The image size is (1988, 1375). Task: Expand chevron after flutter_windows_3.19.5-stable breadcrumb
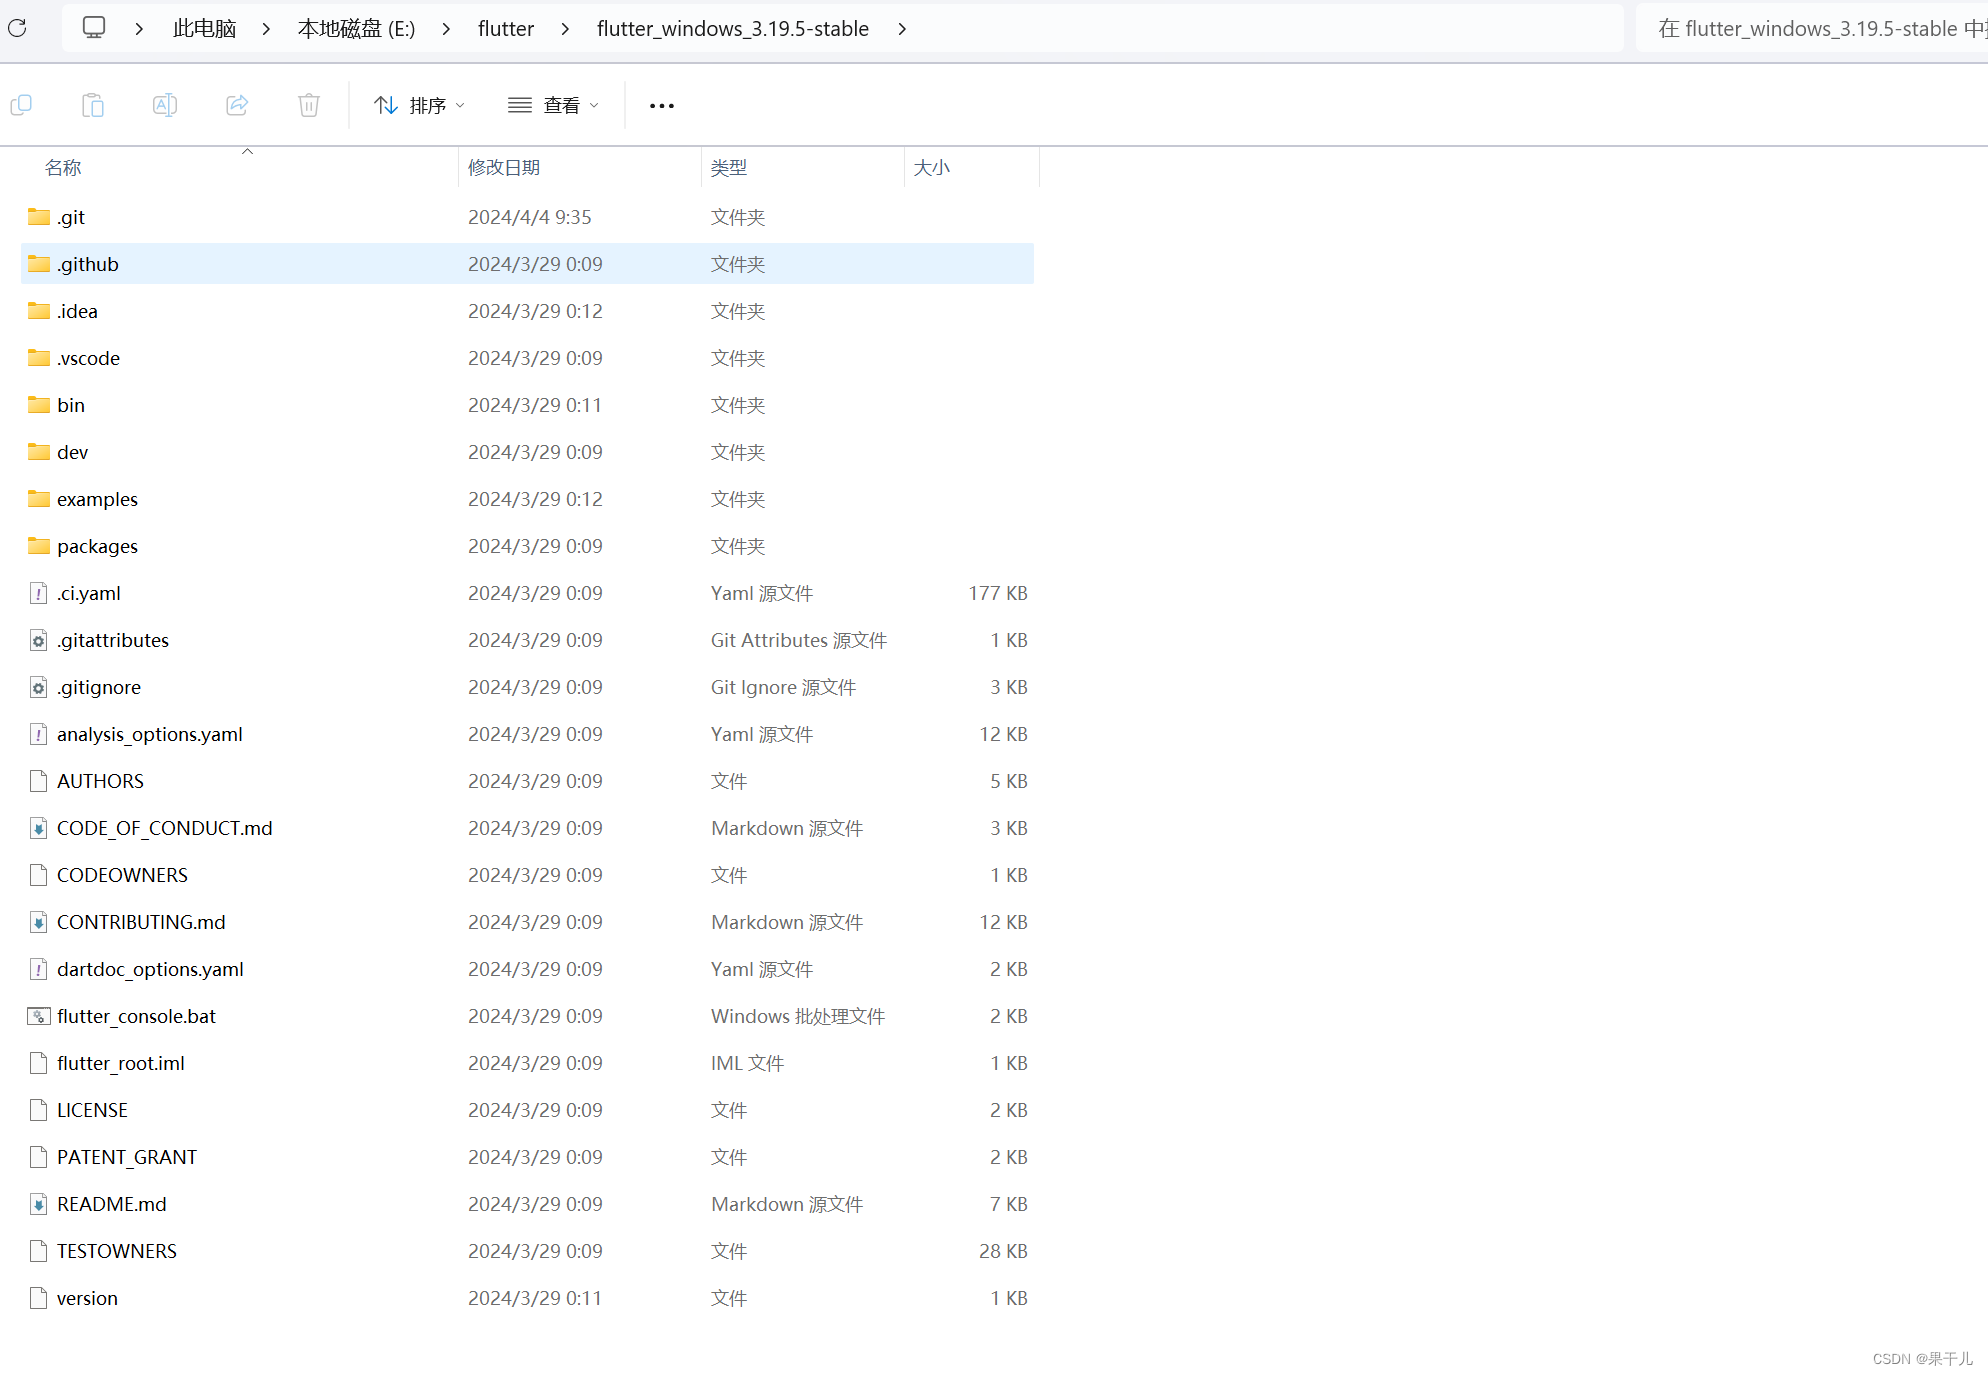click(902, 29)
